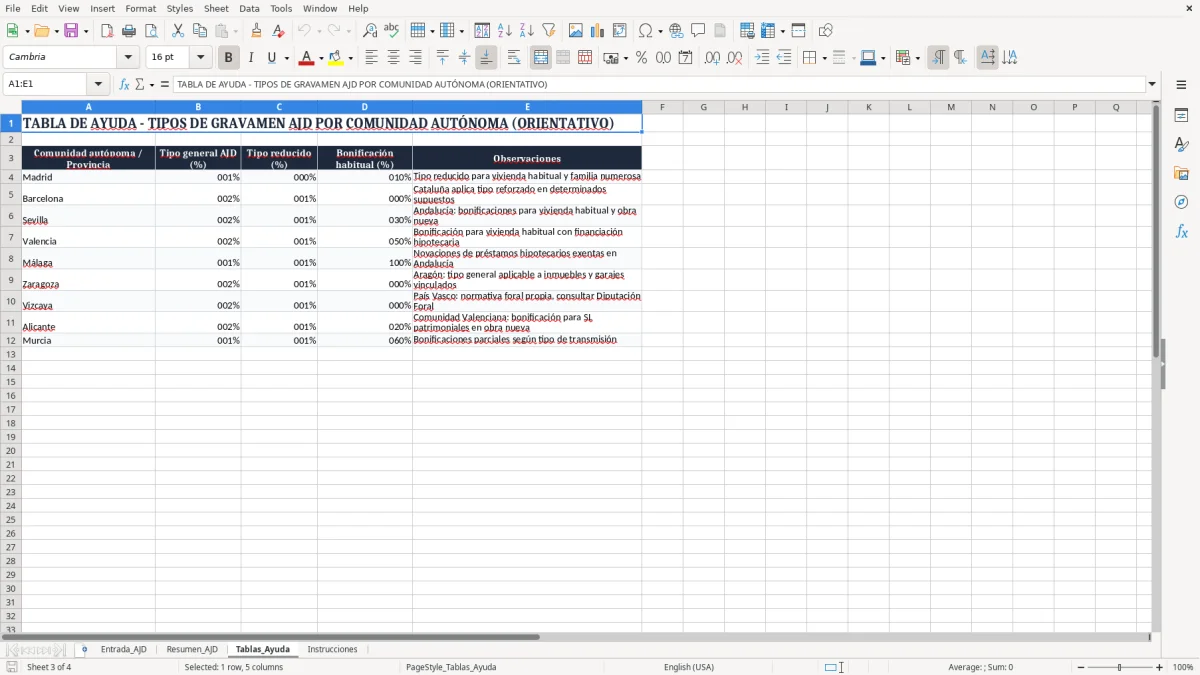Clear direct formatting

278,31
